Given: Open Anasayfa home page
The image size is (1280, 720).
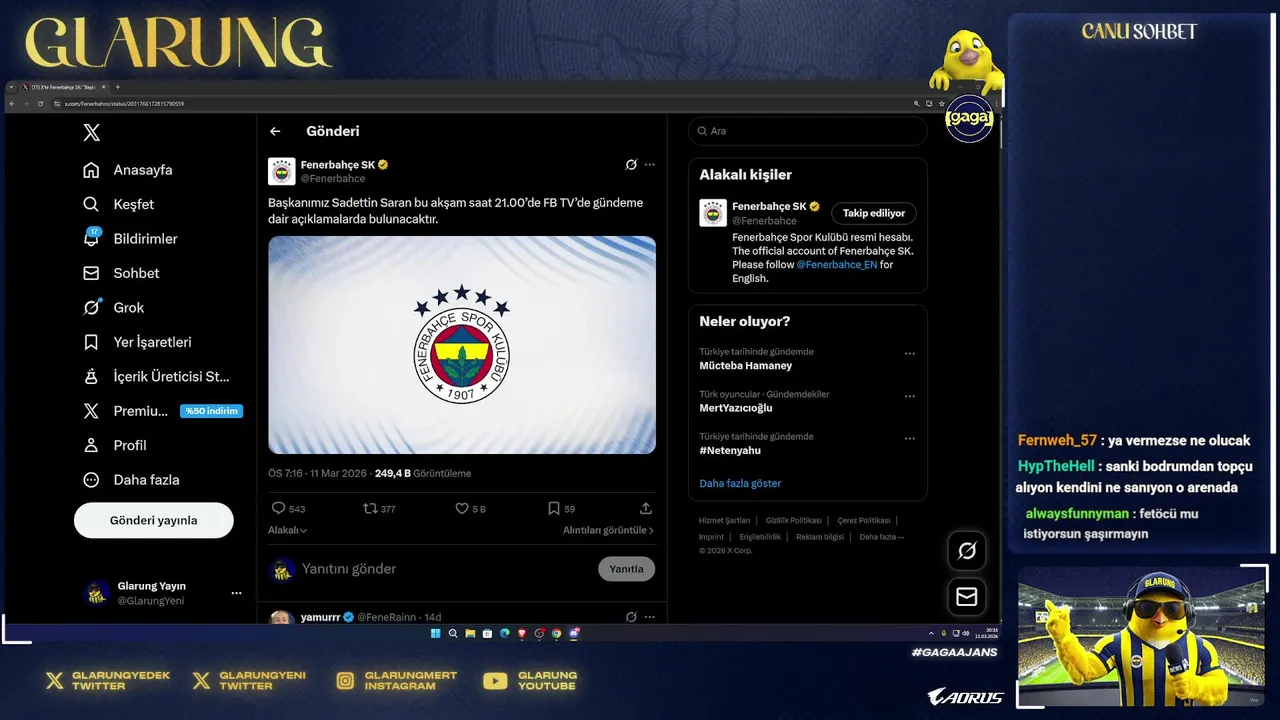Looking at the screenshot, I should [x=127, y=170].
